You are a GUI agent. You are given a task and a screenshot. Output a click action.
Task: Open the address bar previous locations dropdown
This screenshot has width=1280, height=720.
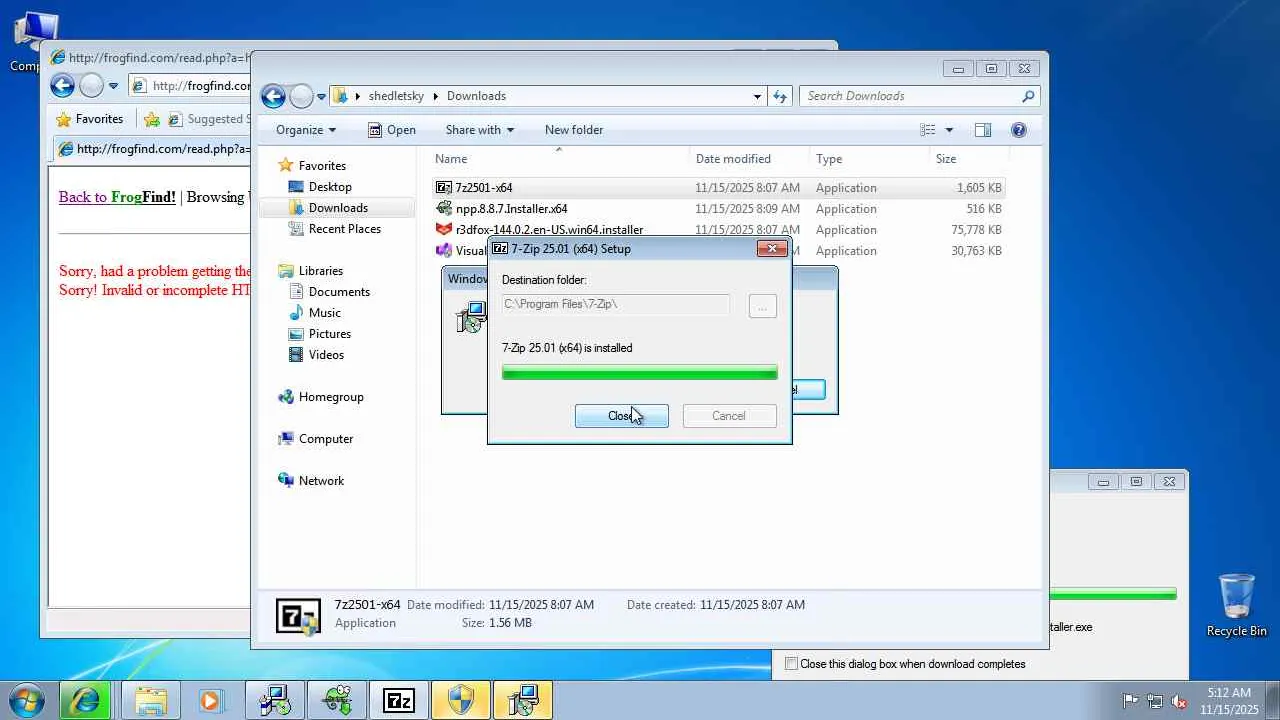[757, 97]
